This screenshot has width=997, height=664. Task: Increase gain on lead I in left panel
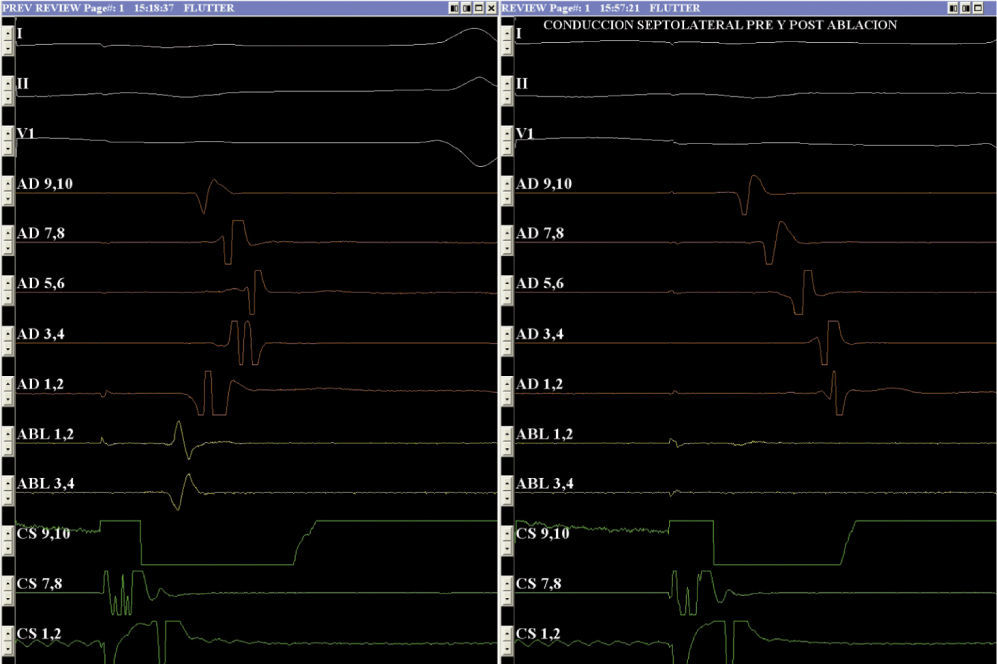tap(8, 32)
